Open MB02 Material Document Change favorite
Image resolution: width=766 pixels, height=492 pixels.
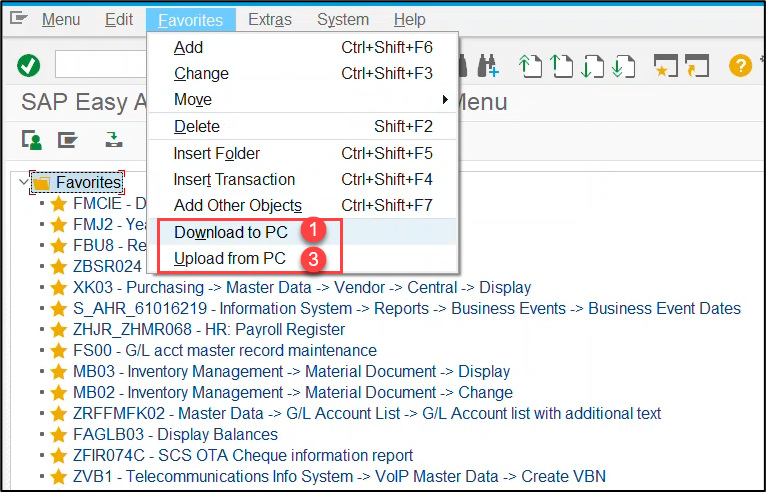click(x=293, y=392)
